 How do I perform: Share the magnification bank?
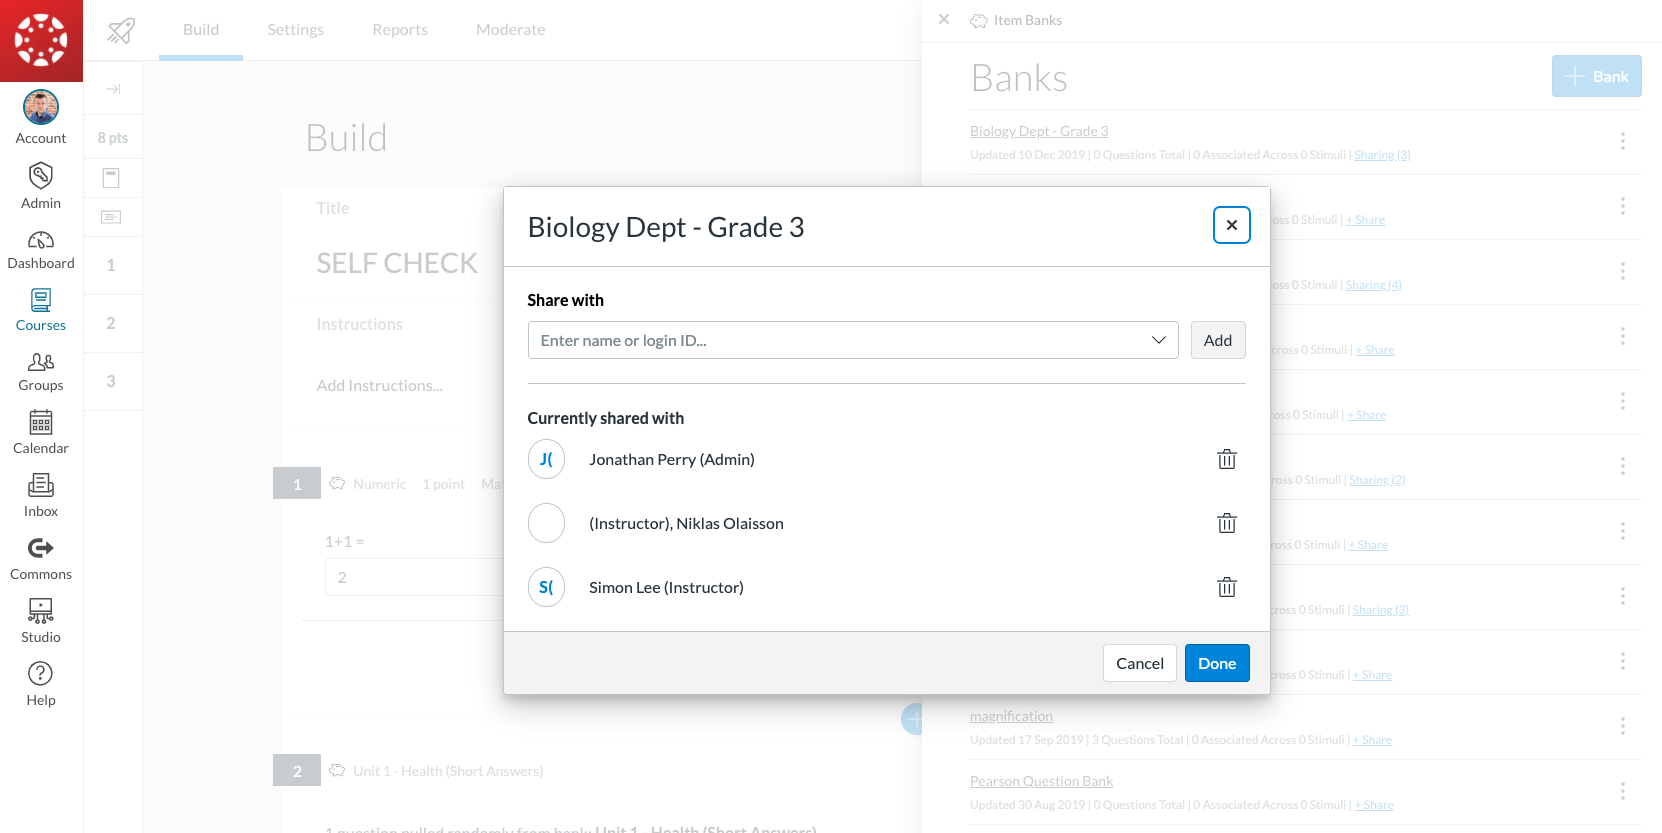[1372, 740]
